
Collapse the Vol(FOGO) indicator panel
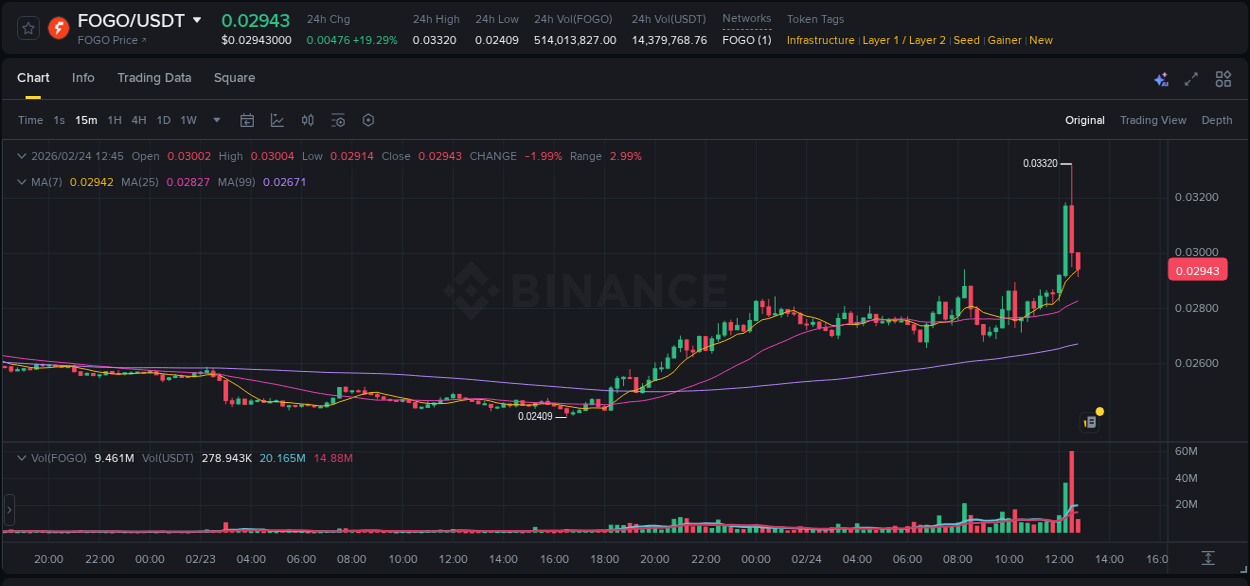(21, 457)
